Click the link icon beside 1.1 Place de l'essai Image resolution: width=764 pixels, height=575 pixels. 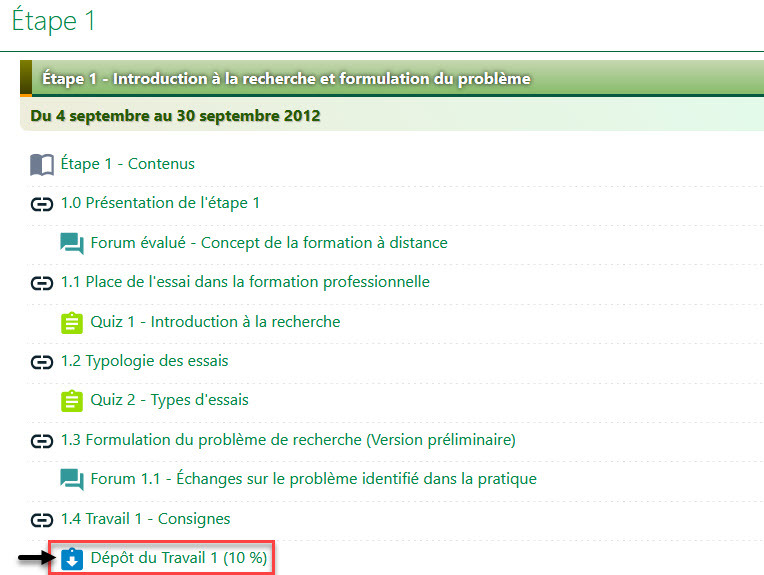point(42,283)
